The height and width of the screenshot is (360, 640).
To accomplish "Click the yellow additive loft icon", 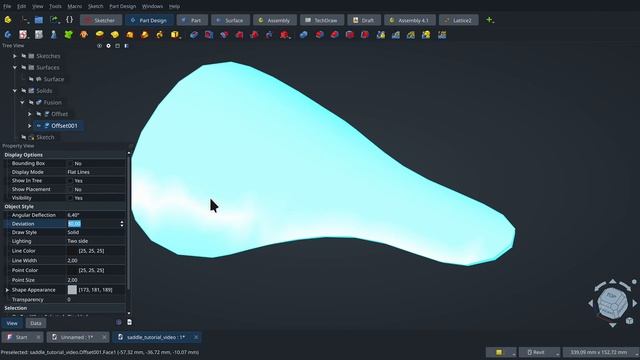I will pos(130,35).
